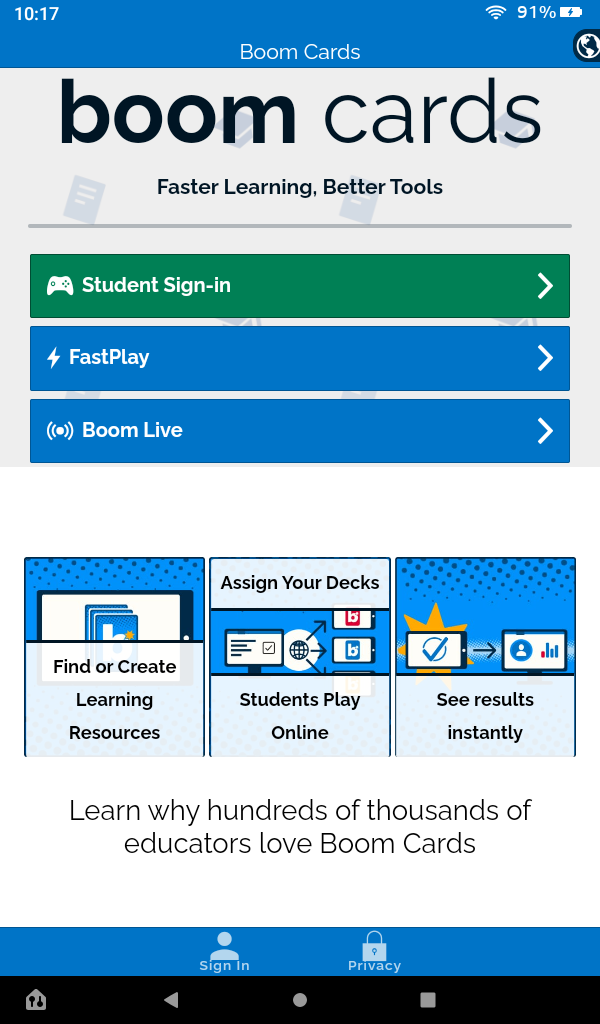Expand the Boom Live chevron arrow
This screenshot has width=600, height=1024.
[545, 431]
